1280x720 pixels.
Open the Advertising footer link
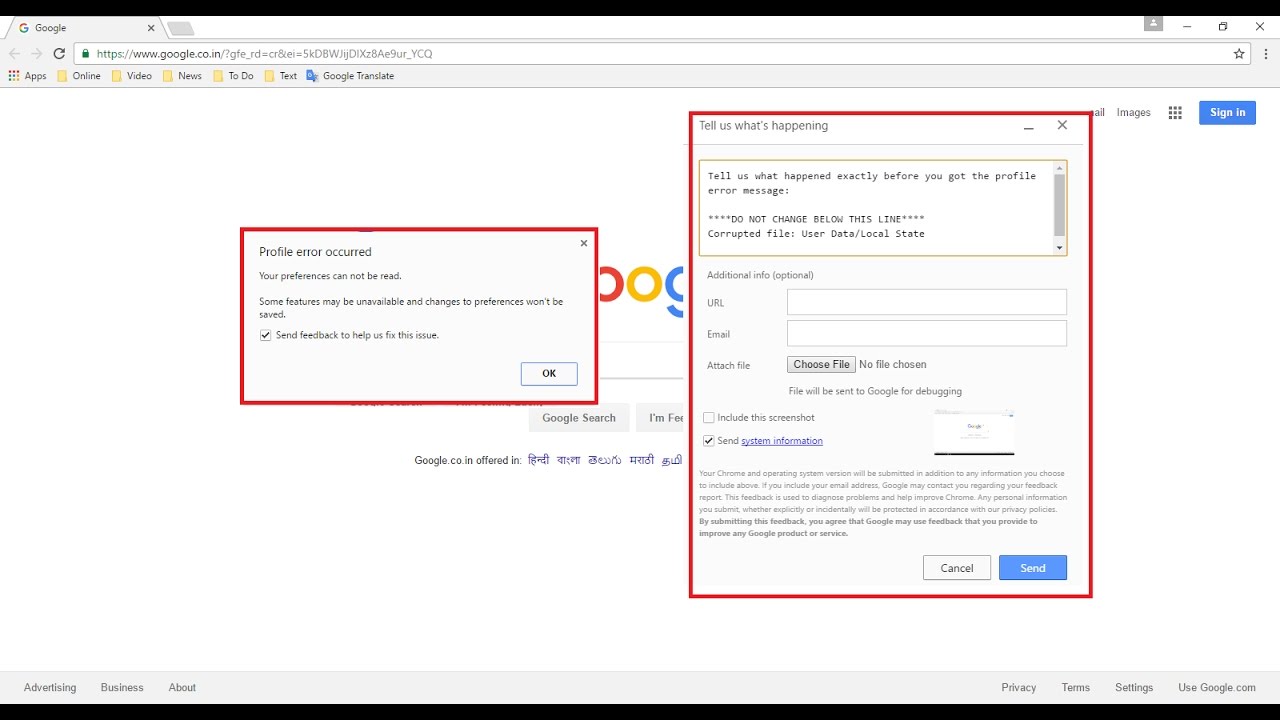point(50,688)
